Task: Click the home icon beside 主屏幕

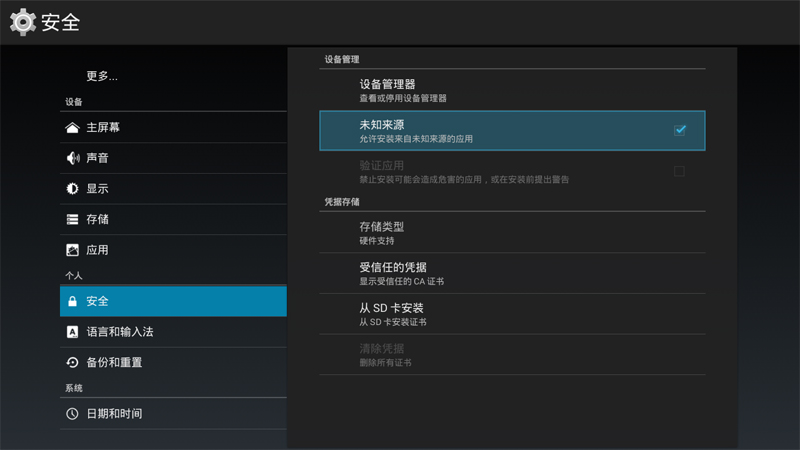Action: [72, 128]
